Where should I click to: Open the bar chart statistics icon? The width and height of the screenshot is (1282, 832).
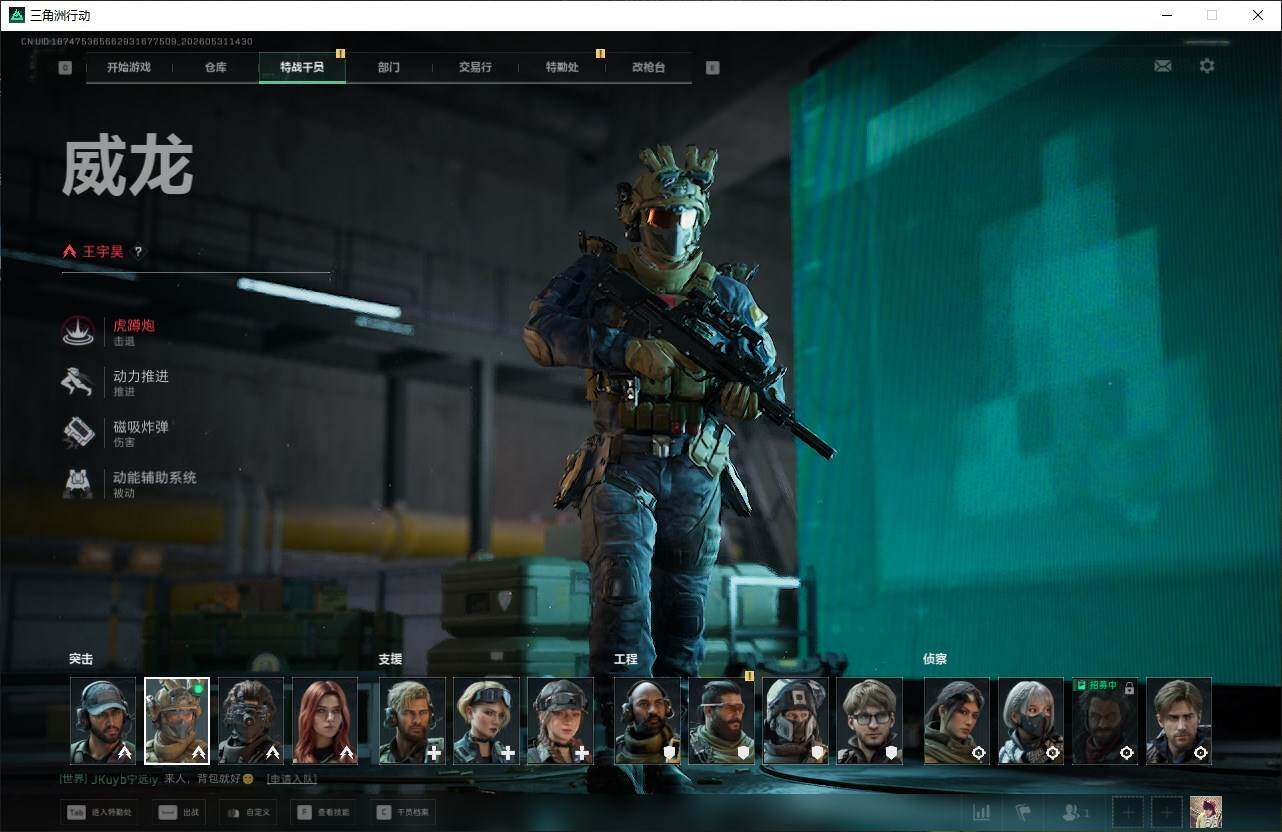(982, 813)
